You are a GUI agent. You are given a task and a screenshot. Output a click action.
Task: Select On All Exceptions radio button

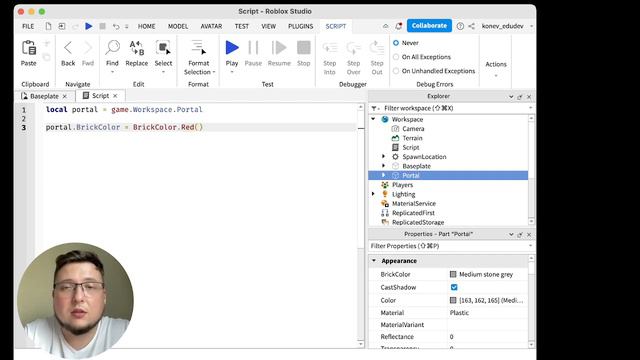coord(396,57)
